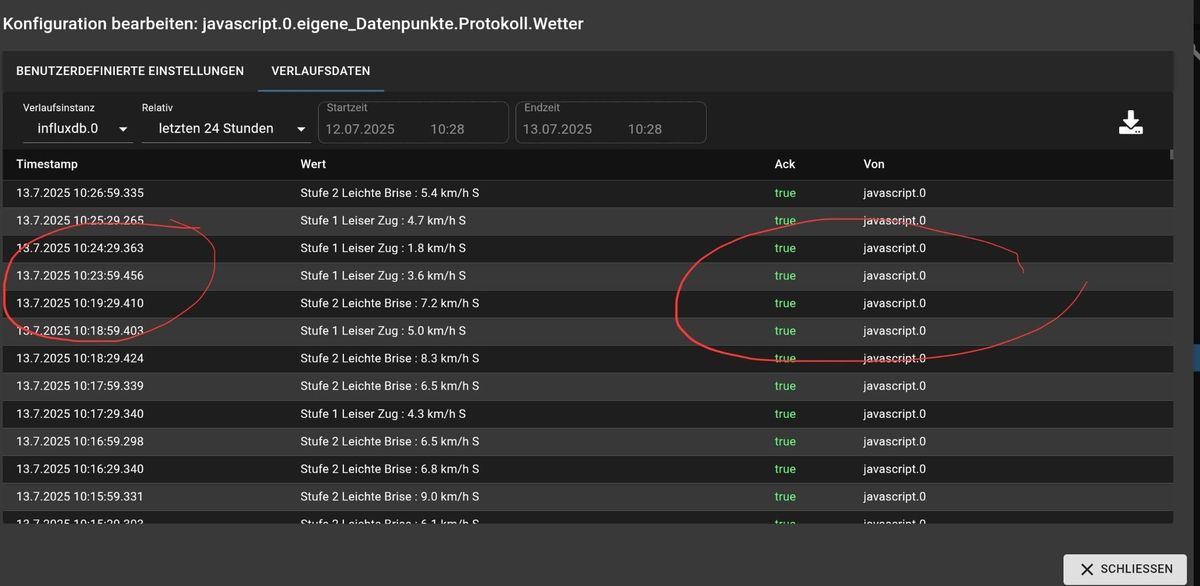Image resolution: width=1200 pixels, height=586 pixels.
Task: Open the Verlaufsinstanz influxdb.0 dropdown
Action: [x=78, y=129]
